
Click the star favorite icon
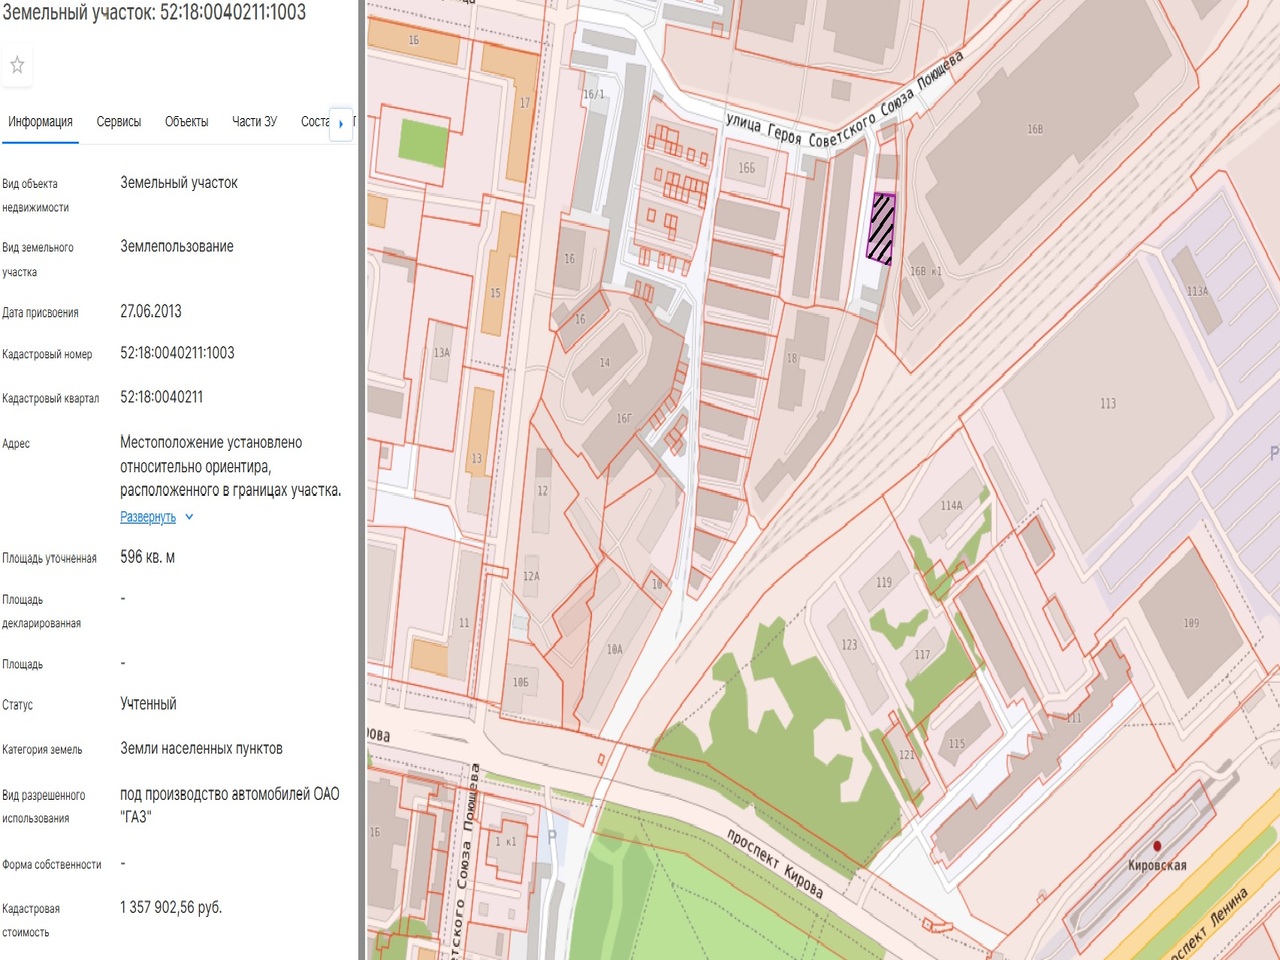17,66
